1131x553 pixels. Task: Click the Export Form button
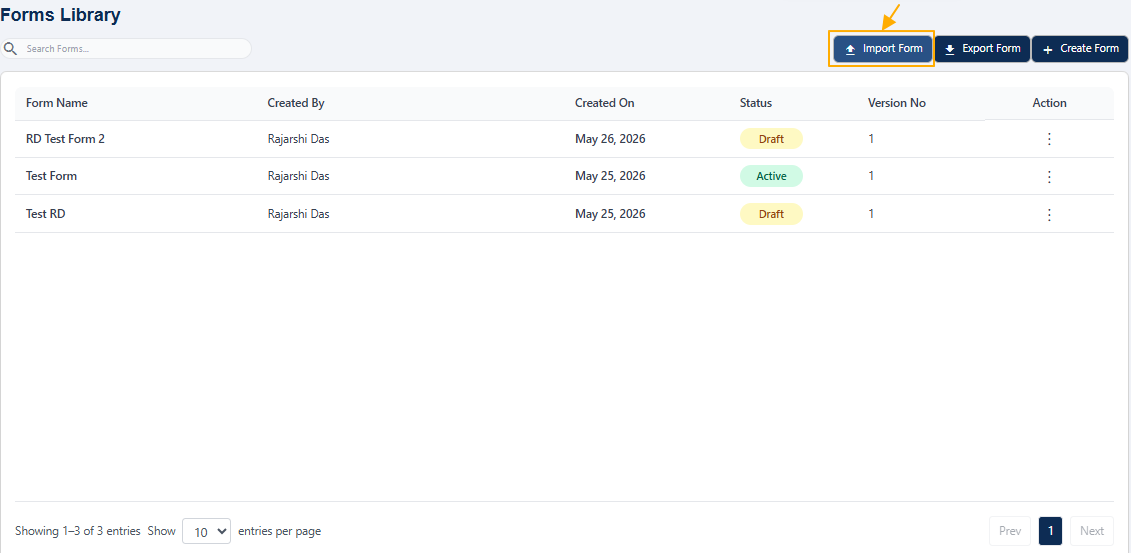coord(982,49)
